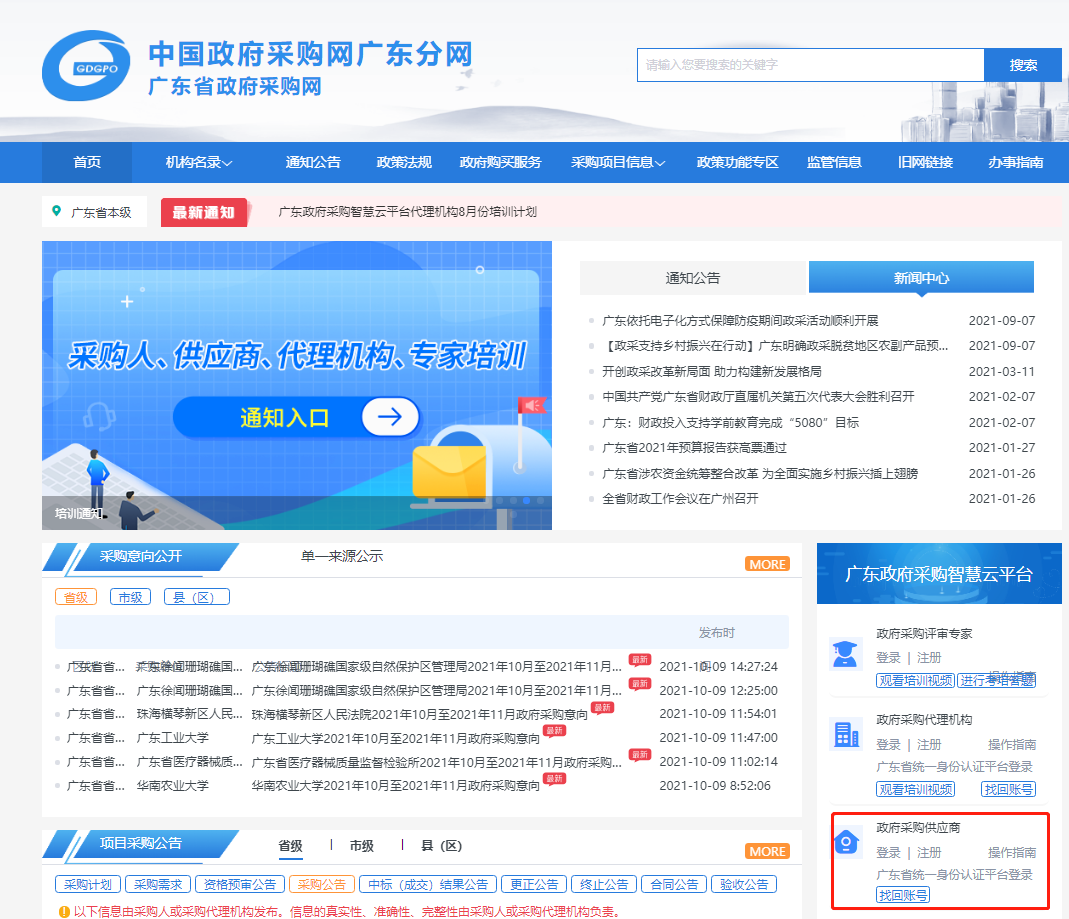Click the 搜索 search button
Viewport: 1069px width, 919px height.
point(1023,65)
